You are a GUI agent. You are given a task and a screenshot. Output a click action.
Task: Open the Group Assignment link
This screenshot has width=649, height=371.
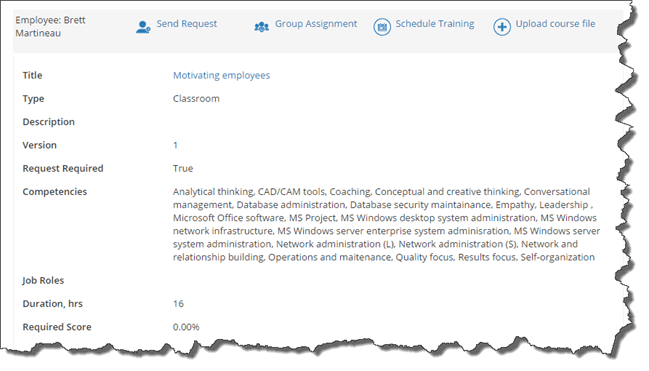pyautogui.click(x=316, y=24)
